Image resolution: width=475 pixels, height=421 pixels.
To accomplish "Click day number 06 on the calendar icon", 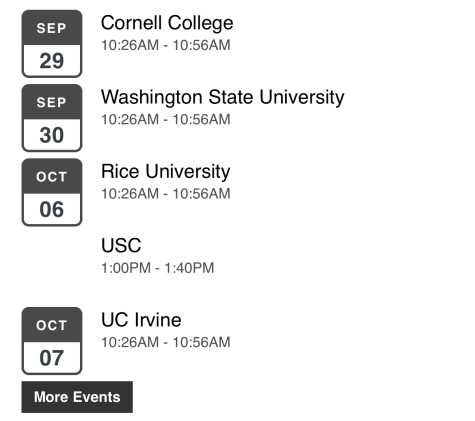I will (x=52, y=209).
